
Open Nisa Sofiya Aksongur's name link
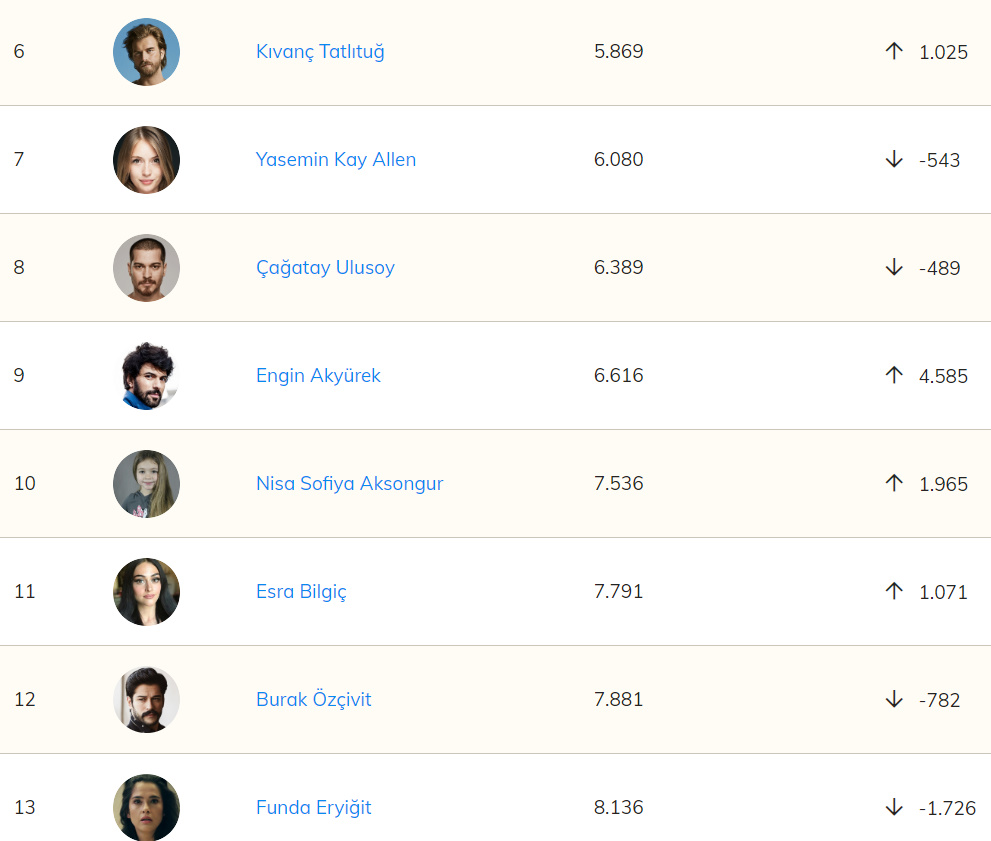pyautogui.click(x=349, y=484)
